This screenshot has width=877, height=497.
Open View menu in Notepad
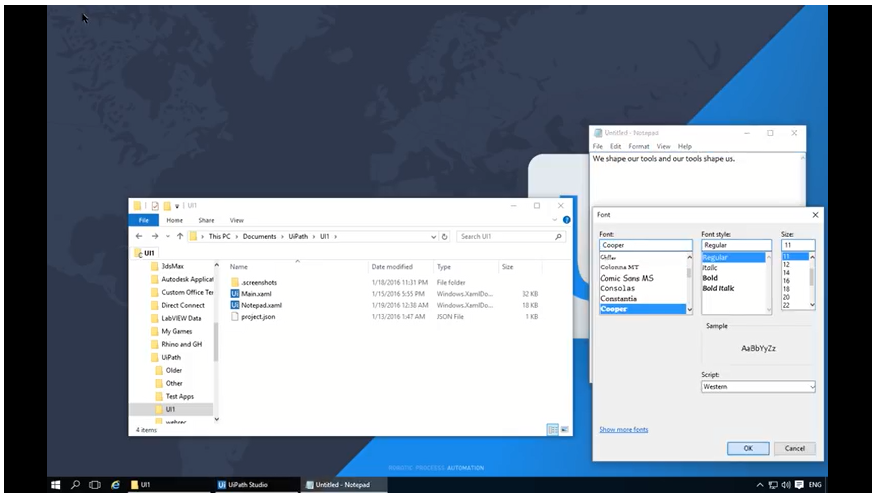tap(663, 146)
